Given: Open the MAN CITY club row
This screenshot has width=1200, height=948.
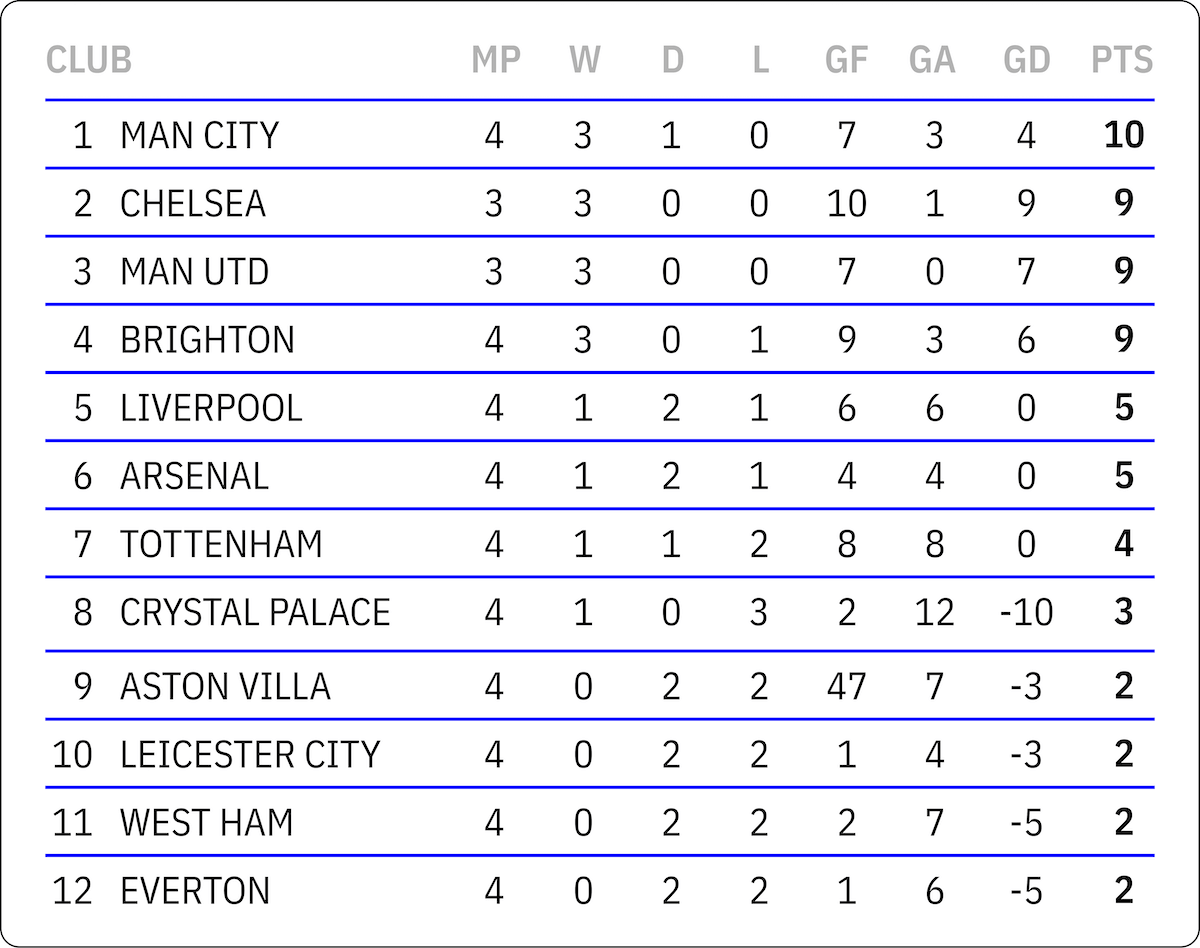Looking at the screenshot, I should (199, 135).
